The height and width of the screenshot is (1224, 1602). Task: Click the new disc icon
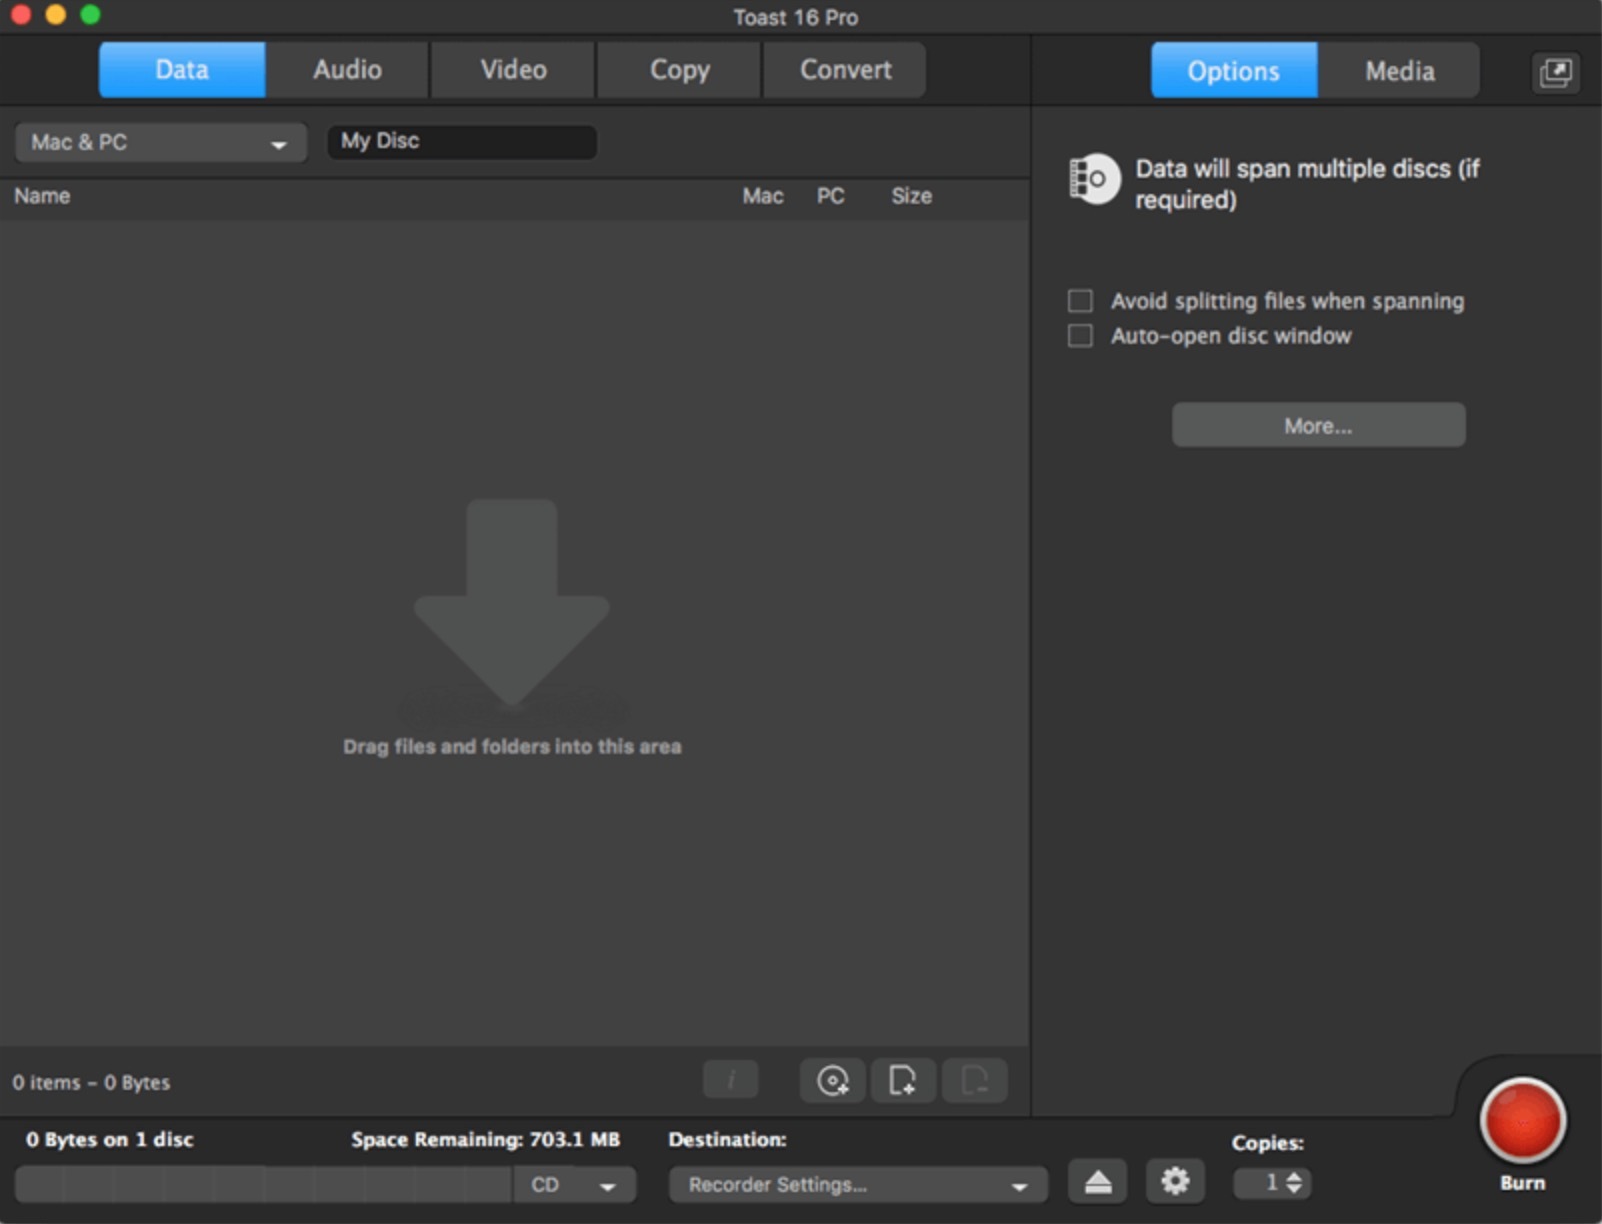[832, 1081]
